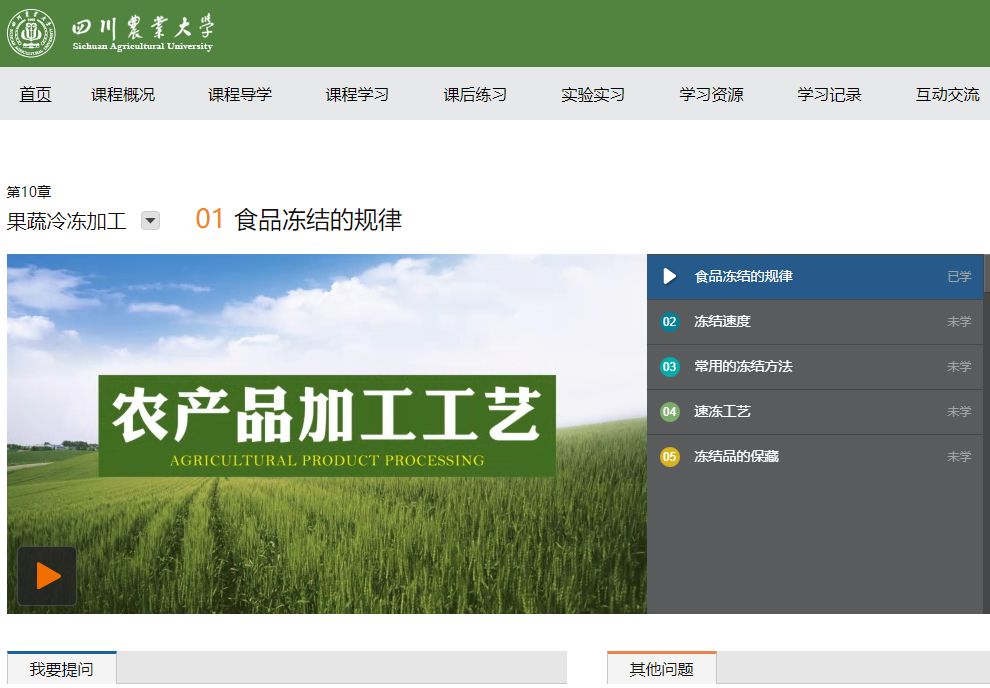Image resolution: width=990 pixels, height=688 pixels.
Task: Click the 02 number badge icon
Action: [669, 322]
